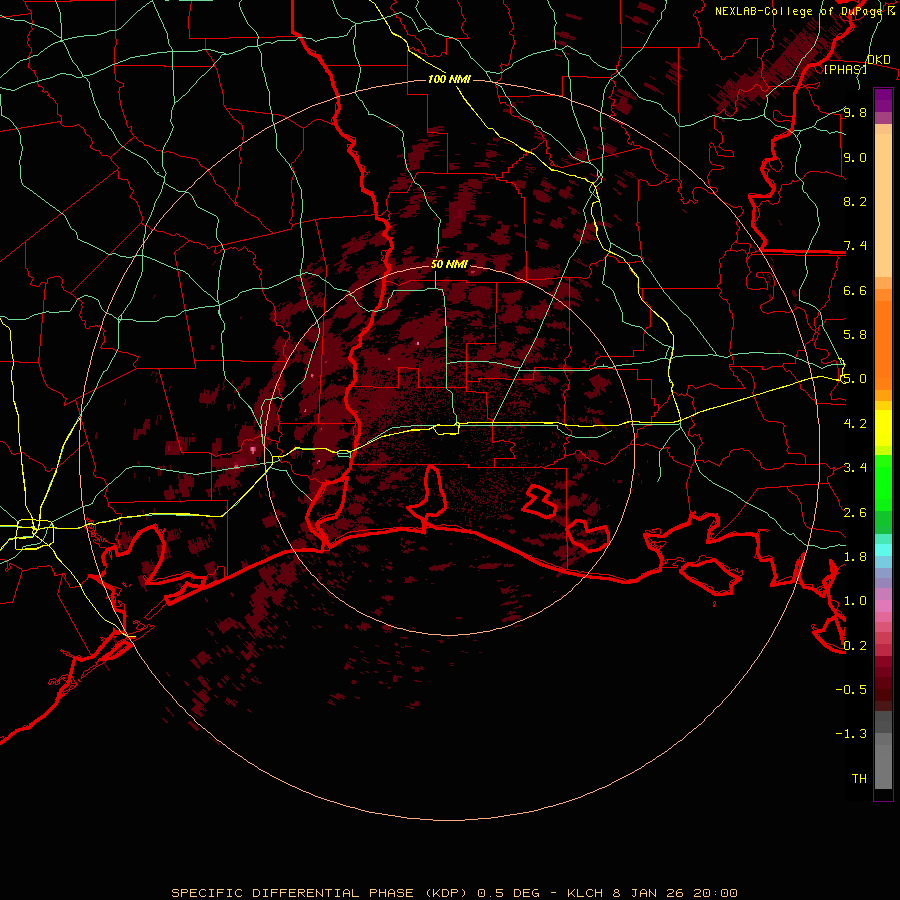
Task: Click the -0.5 scale value
Action: point(851,690)
